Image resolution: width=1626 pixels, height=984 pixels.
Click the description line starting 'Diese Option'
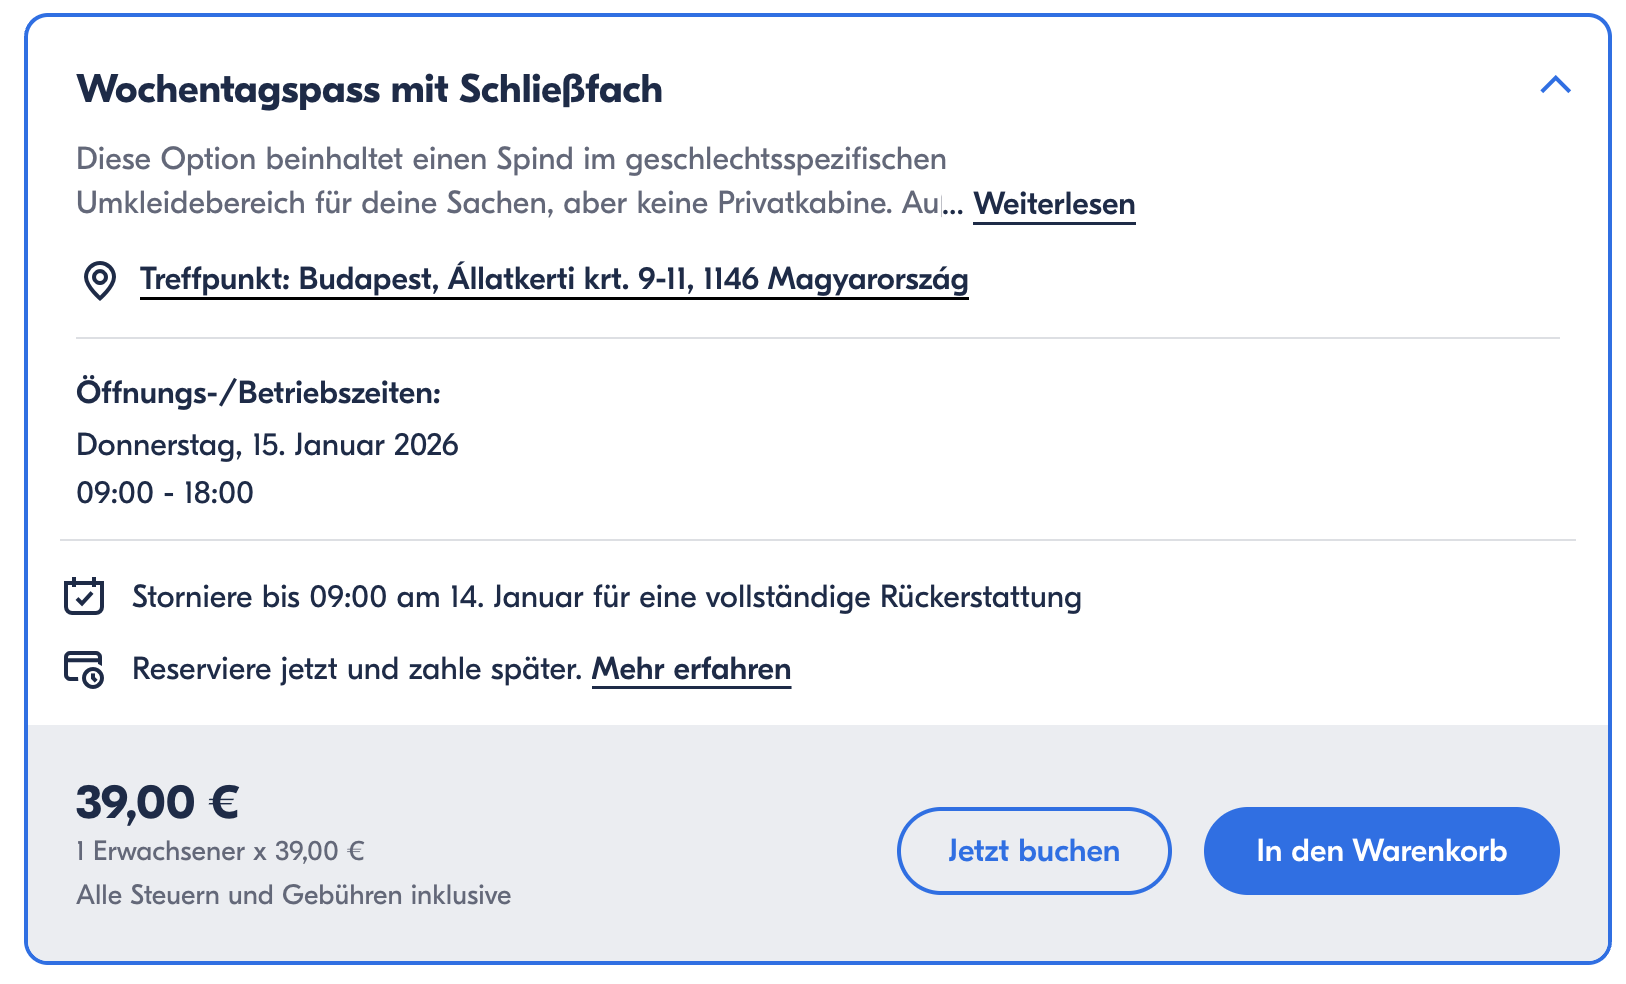511,159
